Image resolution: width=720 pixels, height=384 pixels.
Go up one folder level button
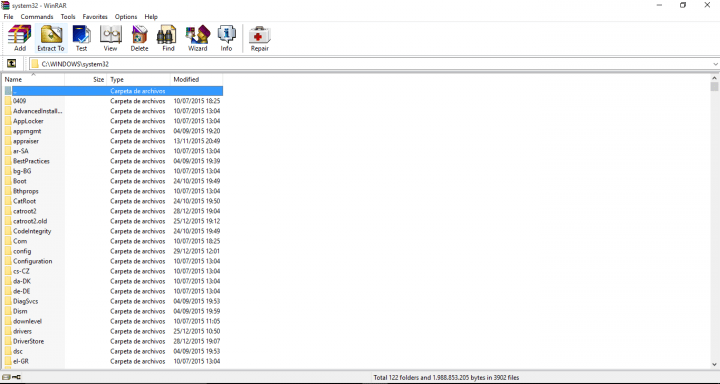[x=11, y=64]
